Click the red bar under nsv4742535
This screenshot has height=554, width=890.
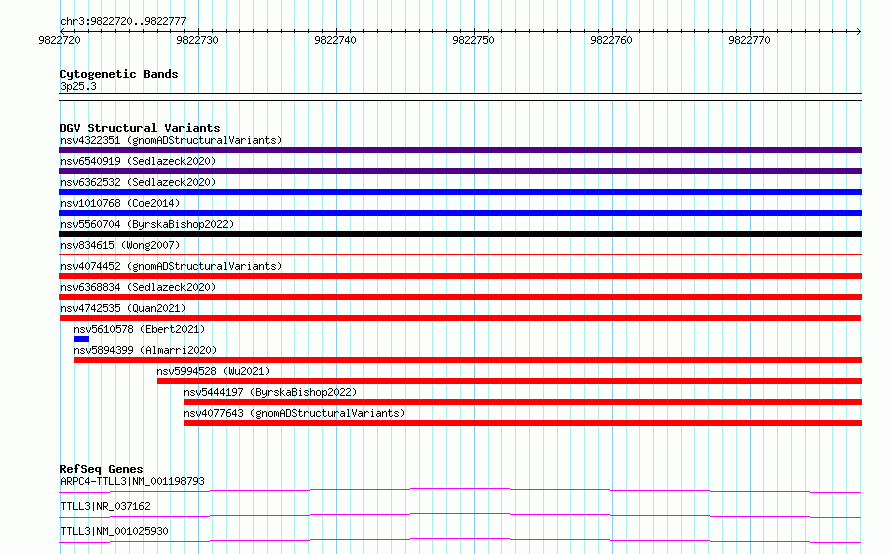click(460, 318)
